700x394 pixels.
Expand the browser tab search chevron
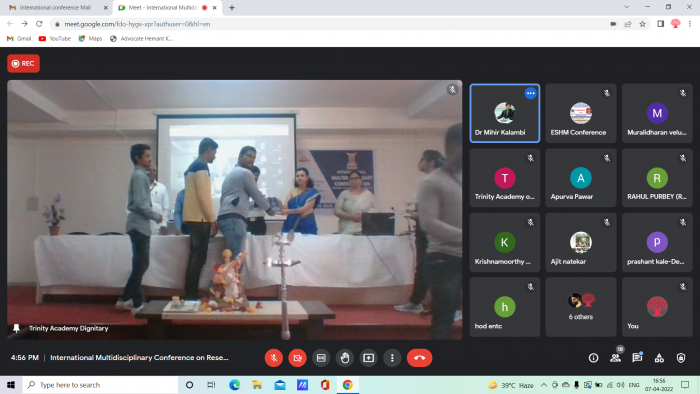tap(627, 7)
